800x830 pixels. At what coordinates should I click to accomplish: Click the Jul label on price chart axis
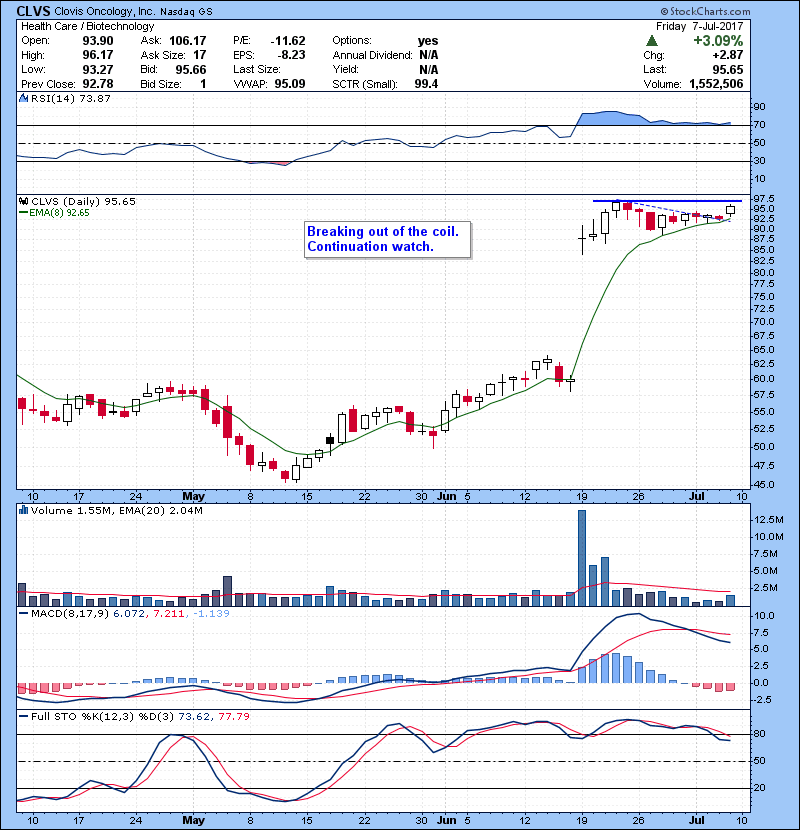(697, 497)
